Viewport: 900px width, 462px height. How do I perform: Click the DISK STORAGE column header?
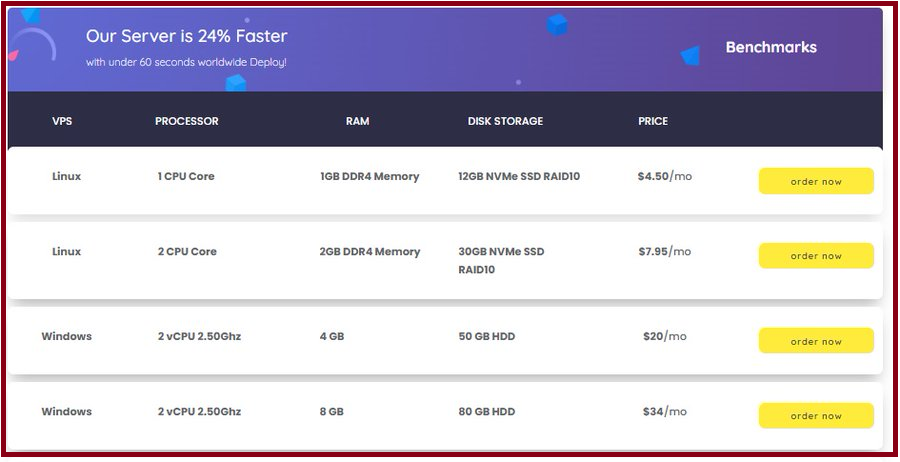(505, 121)
